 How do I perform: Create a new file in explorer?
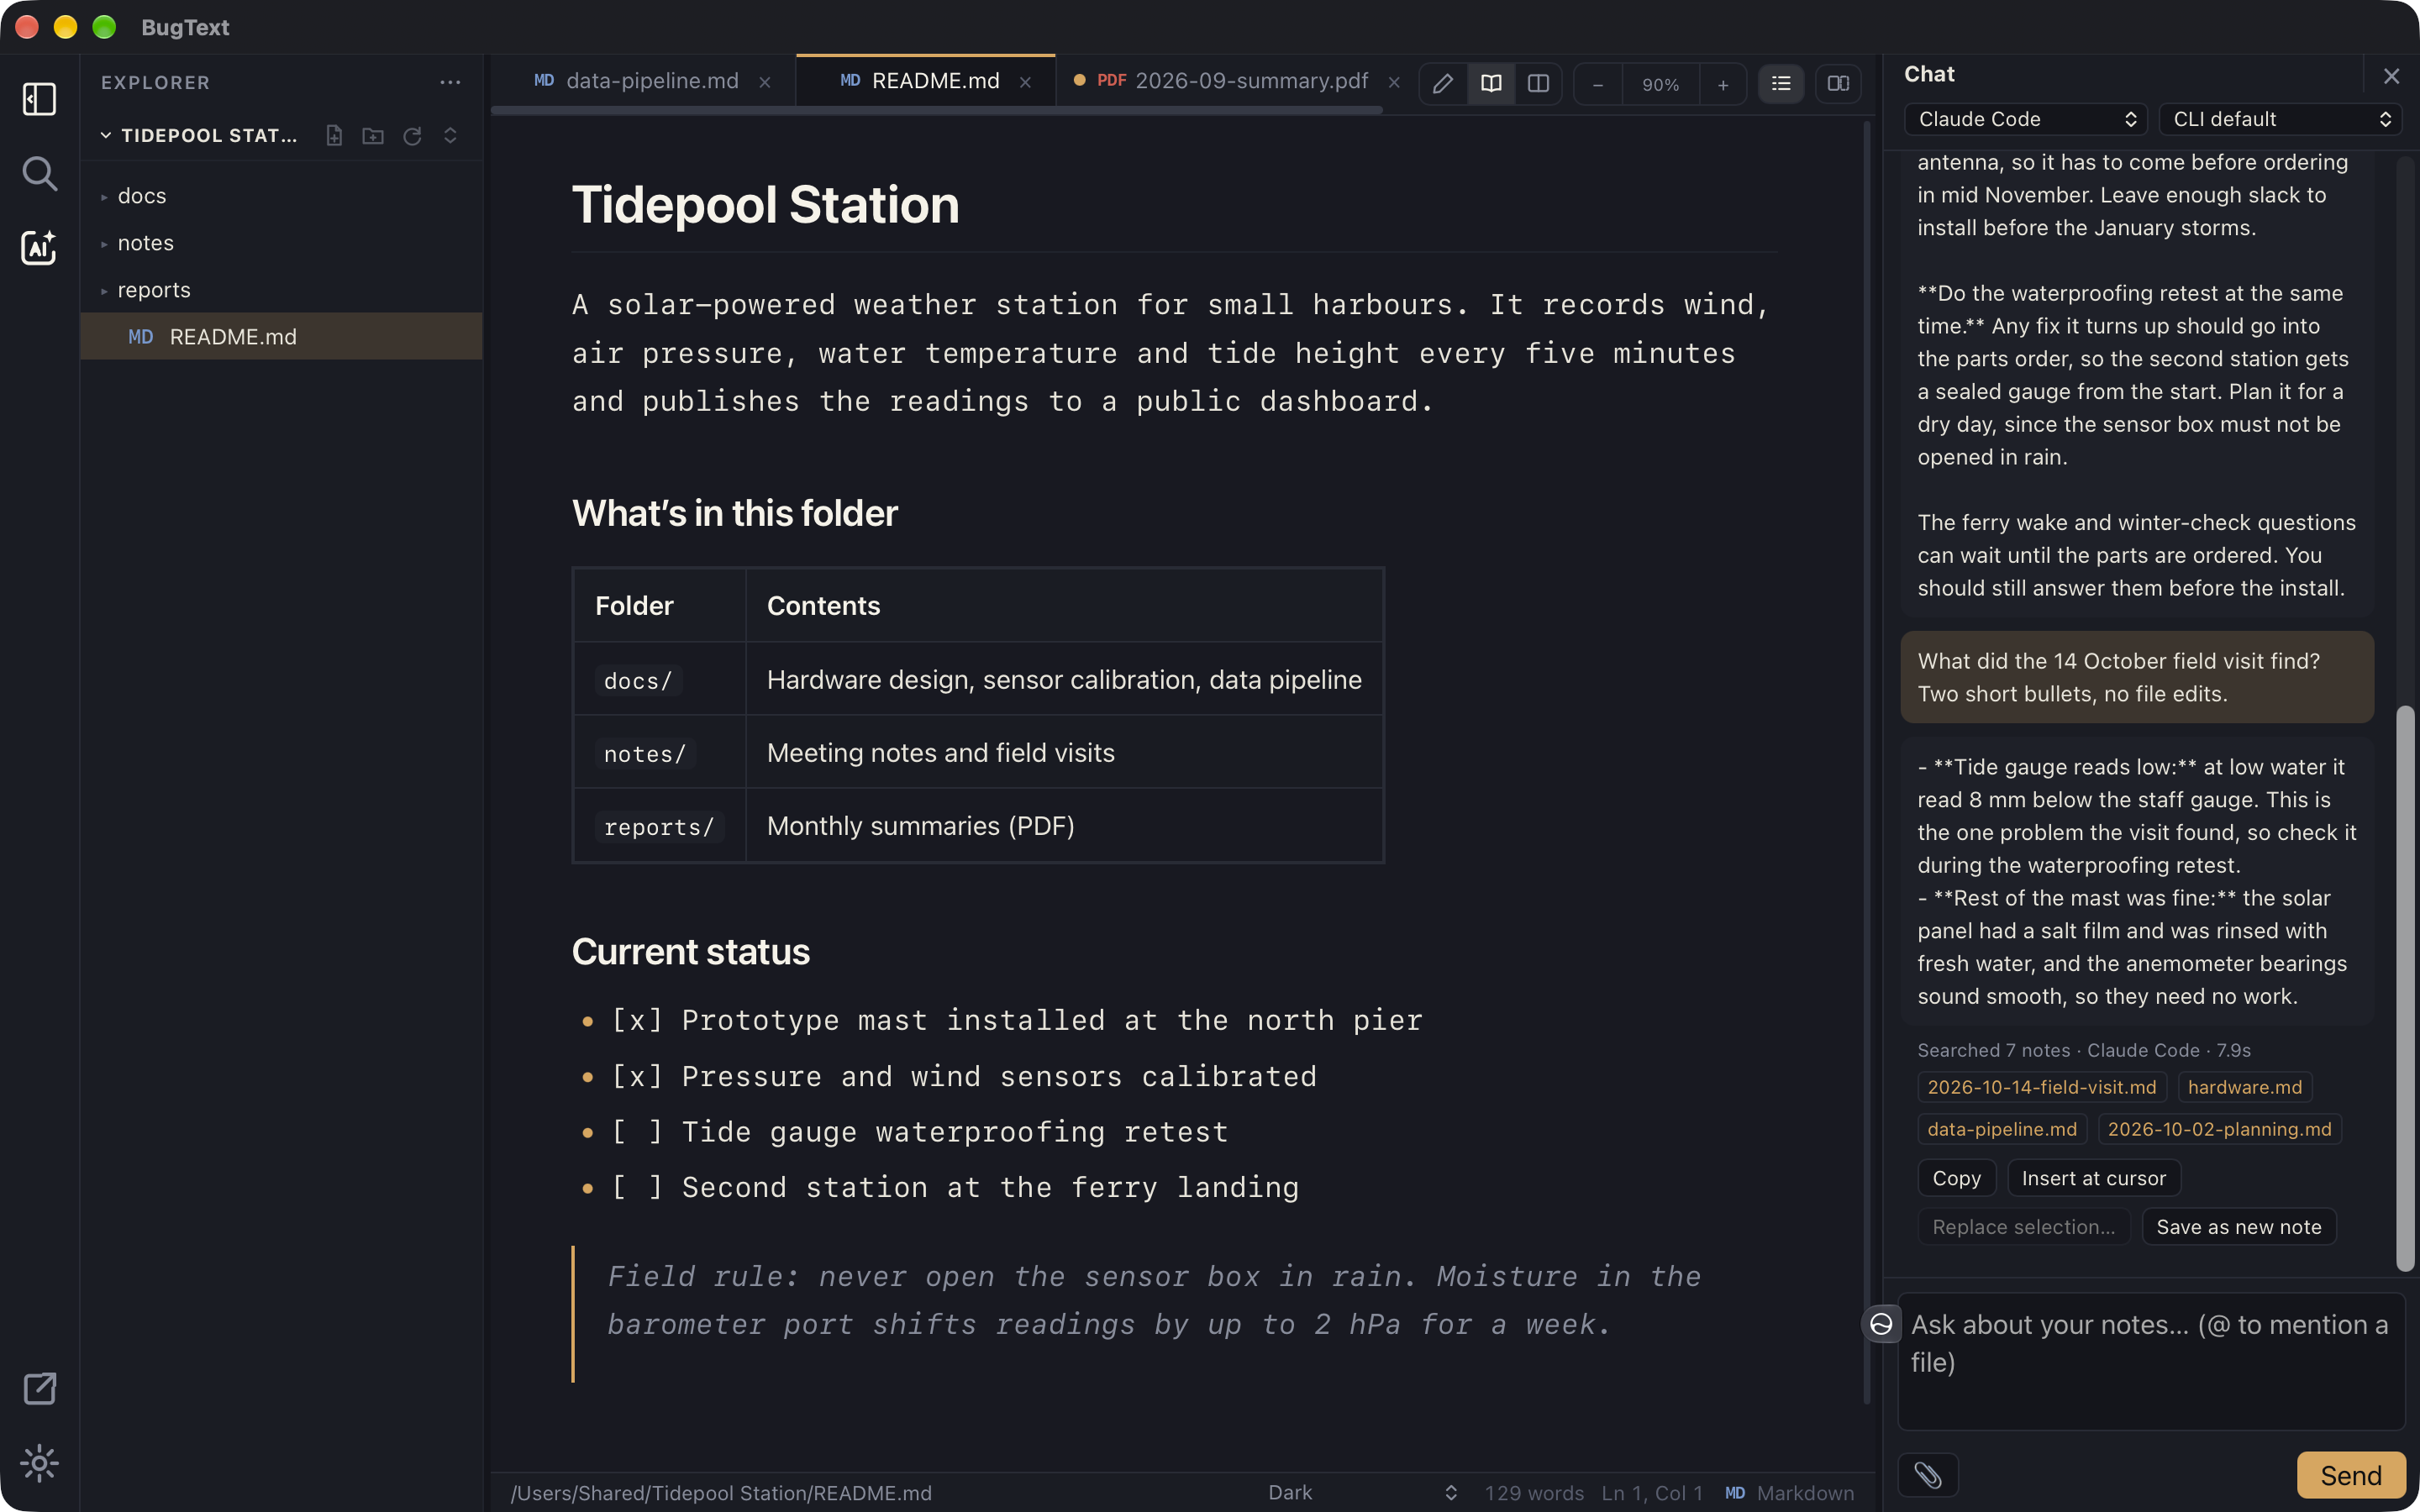334,135
